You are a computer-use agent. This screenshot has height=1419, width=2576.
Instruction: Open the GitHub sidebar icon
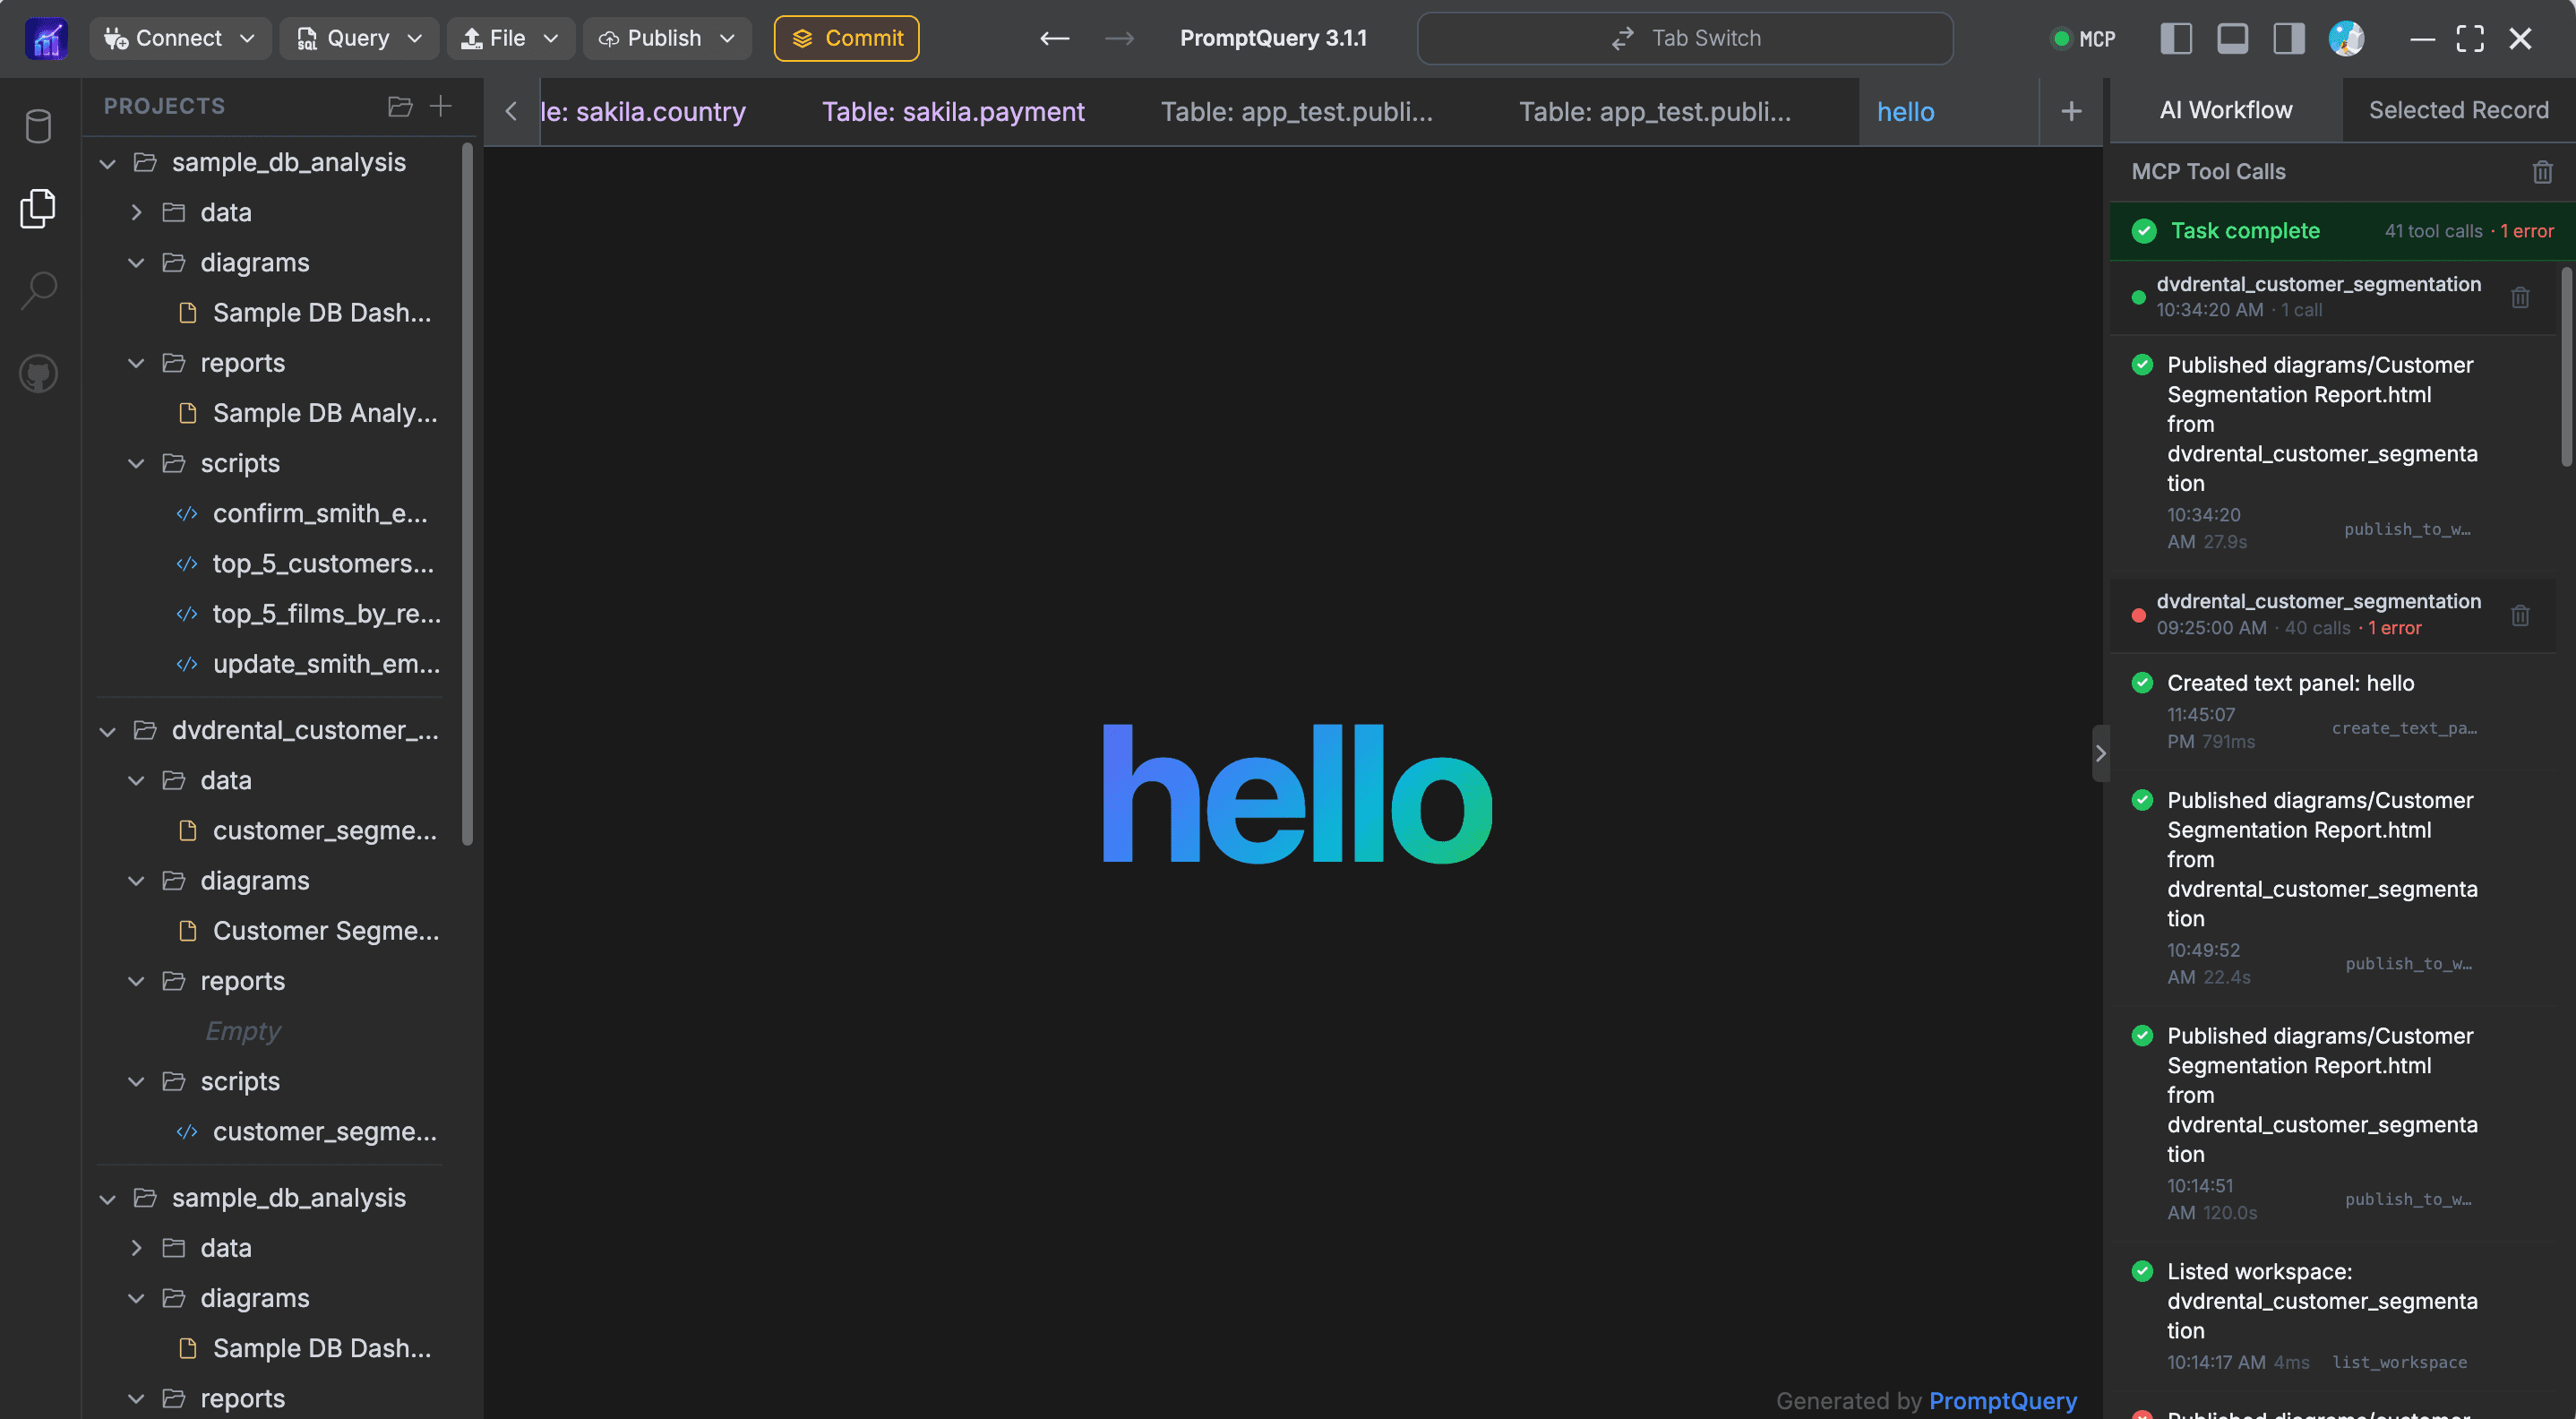coord(39,374)
